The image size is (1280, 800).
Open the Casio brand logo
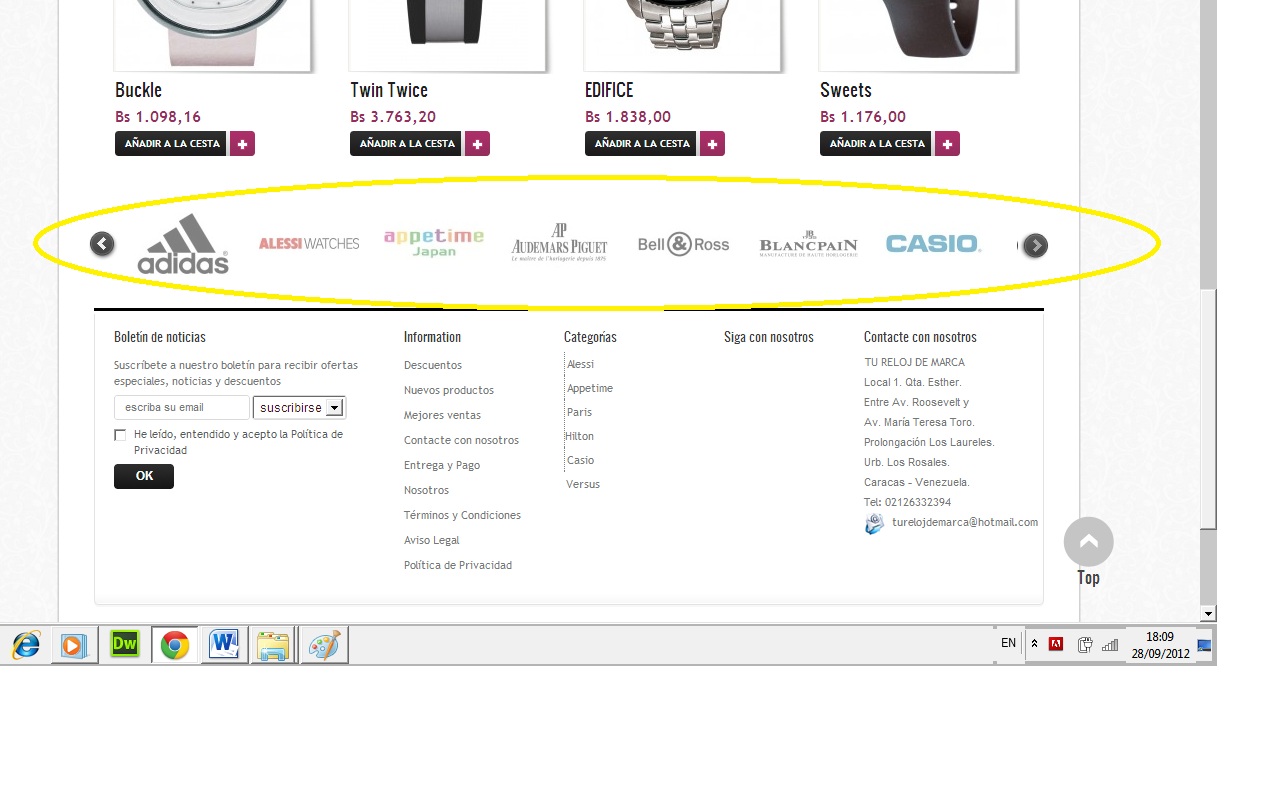pos(934,243)
